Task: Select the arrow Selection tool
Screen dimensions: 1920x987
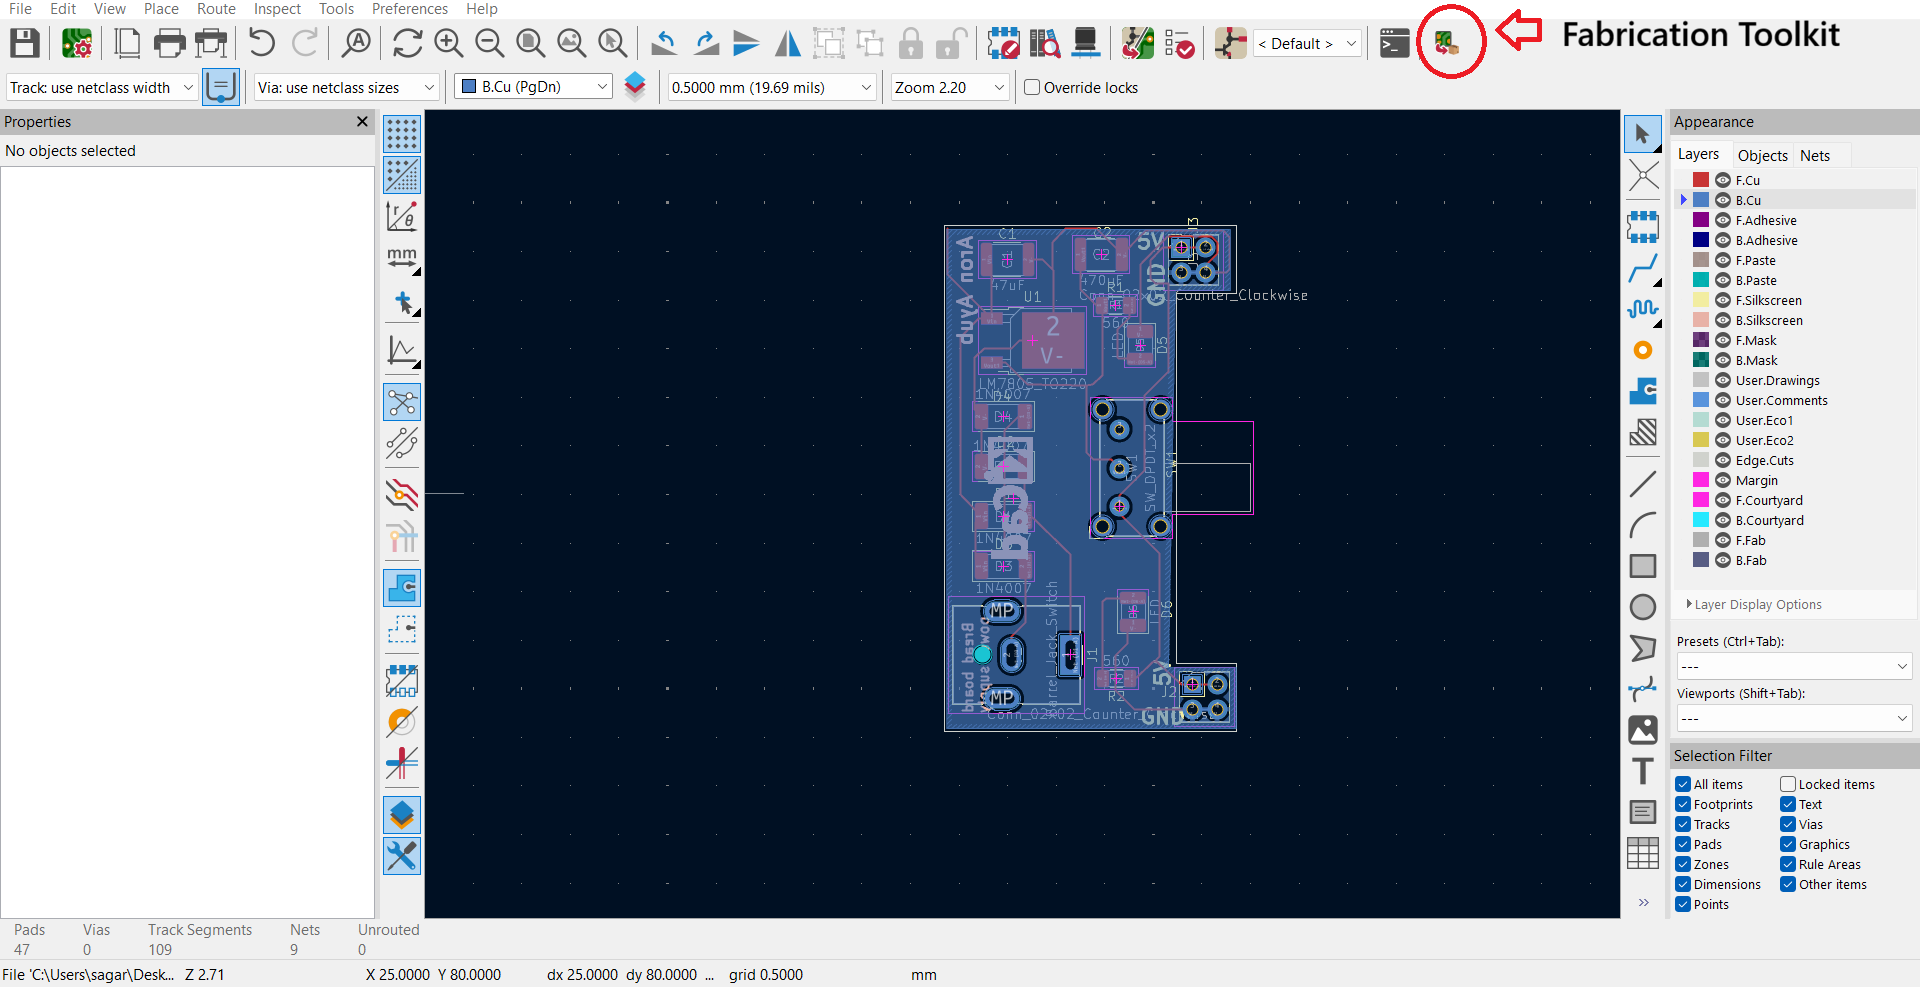Action: pyautogui.click(x=1642, y=134)
